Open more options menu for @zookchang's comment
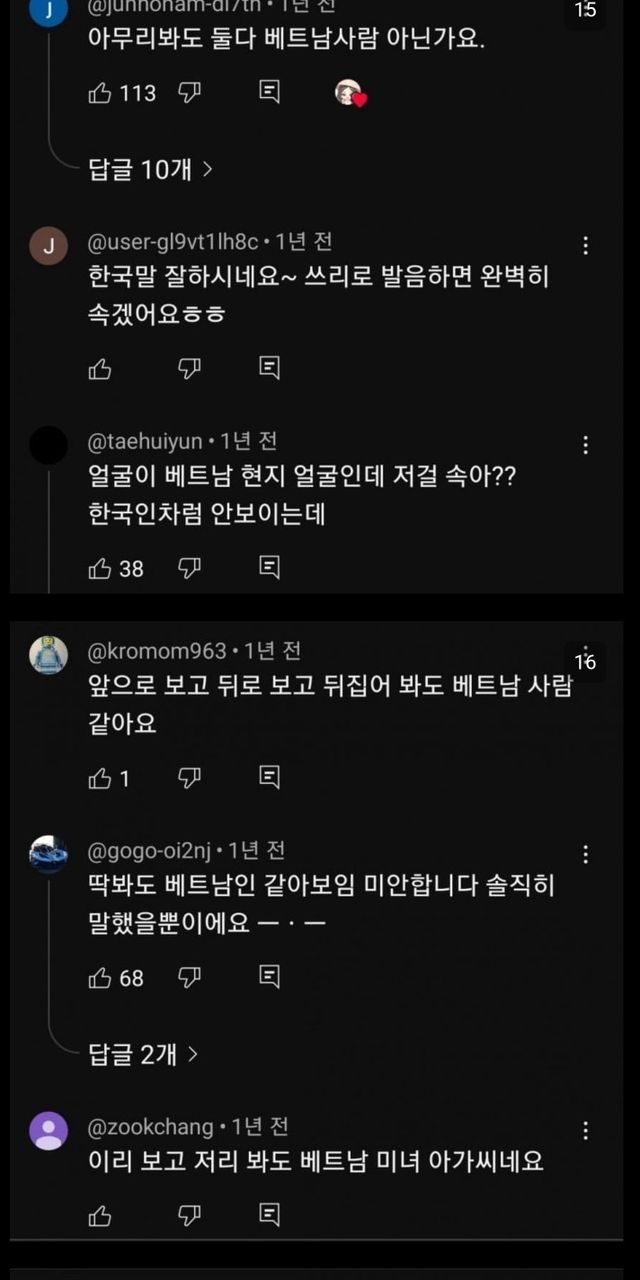 (x=586, y=1132)
